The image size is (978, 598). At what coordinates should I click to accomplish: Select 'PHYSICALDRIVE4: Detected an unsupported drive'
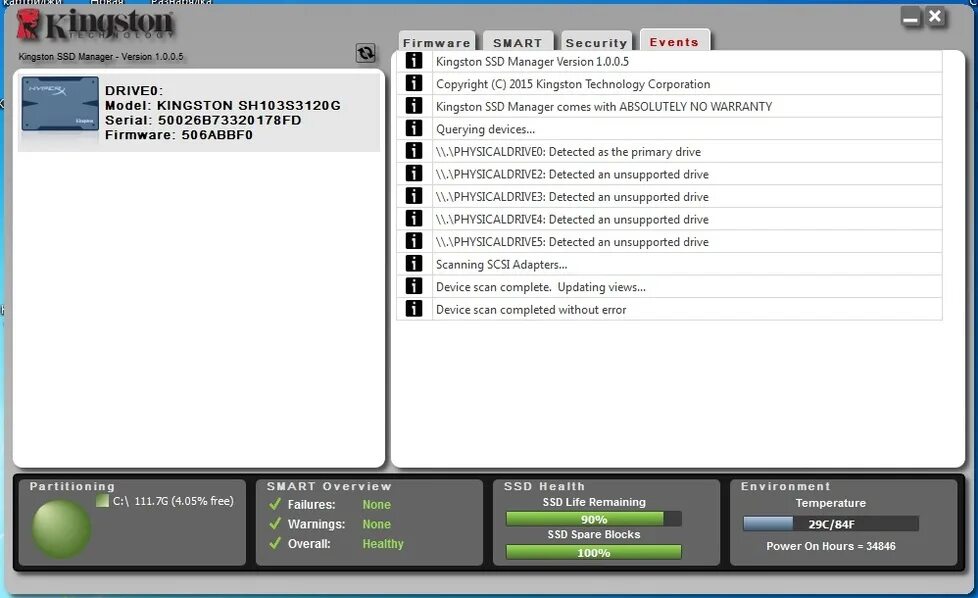pyautogui.click(x=572, y=219)
